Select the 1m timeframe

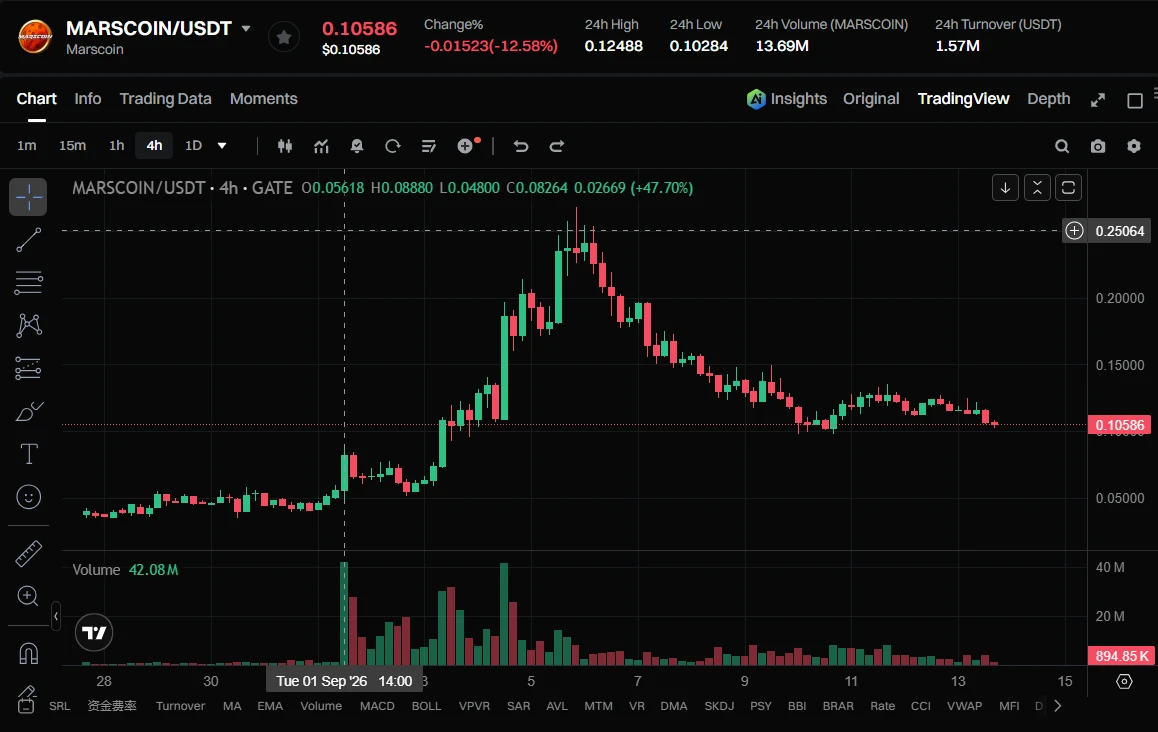click(27, 146)
